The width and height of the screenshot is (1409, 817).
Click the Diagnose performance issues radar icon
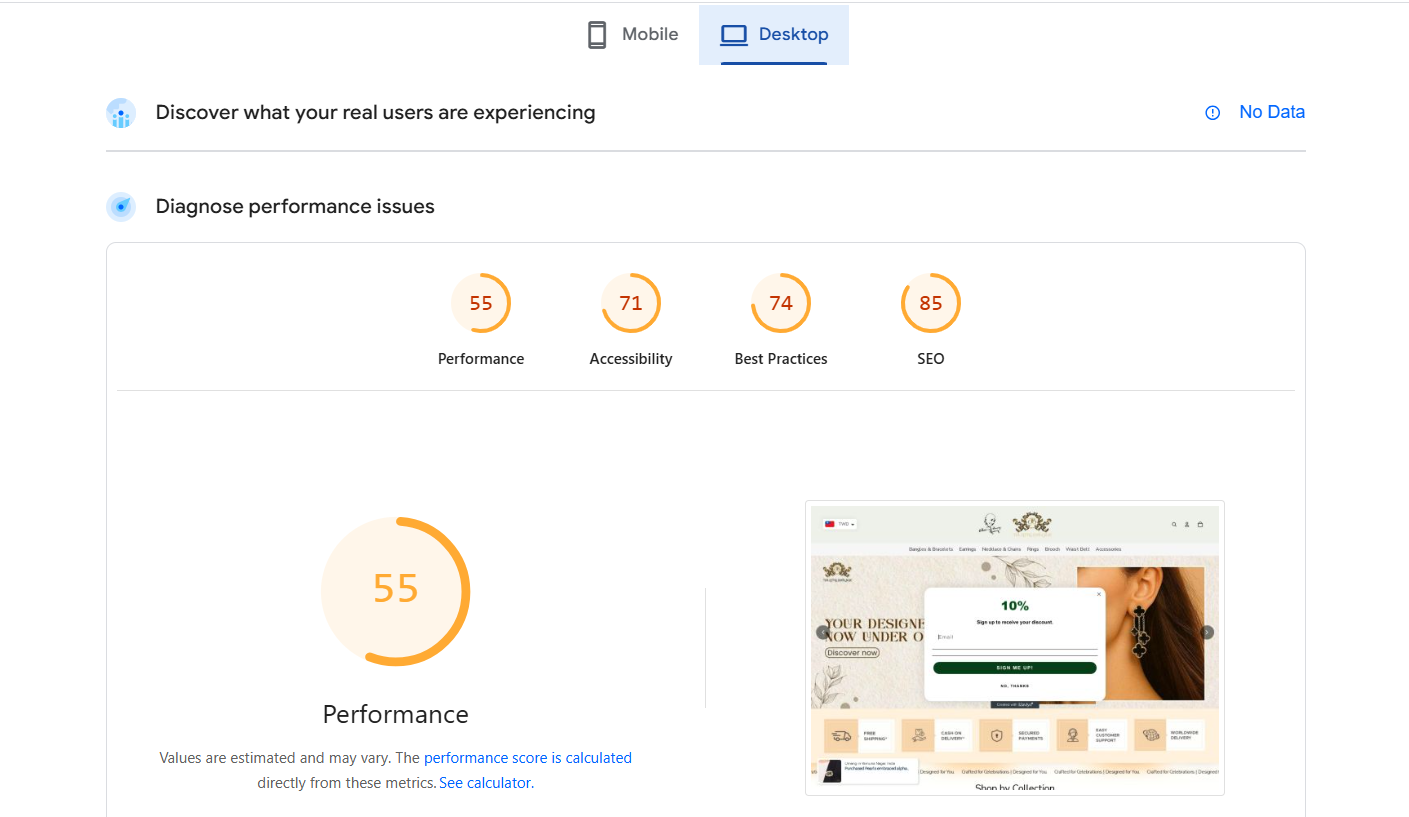pos(121,207)
